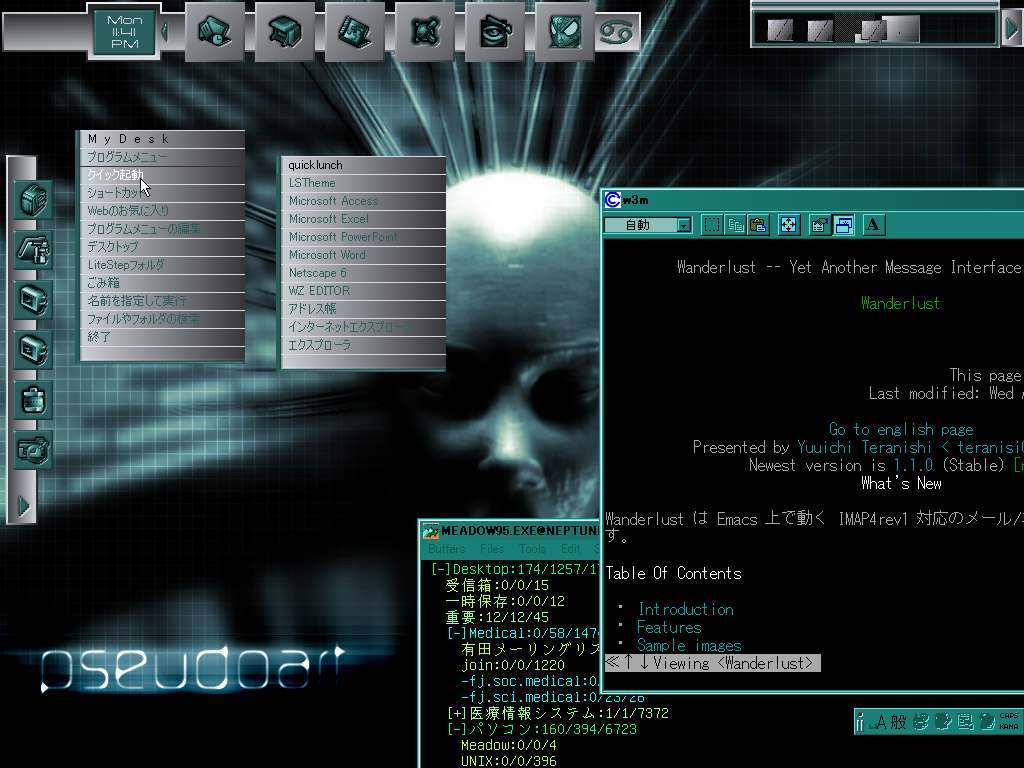Choose Webのお気に入り menu entry
The image size is (1024, 768).
point(162,211)
